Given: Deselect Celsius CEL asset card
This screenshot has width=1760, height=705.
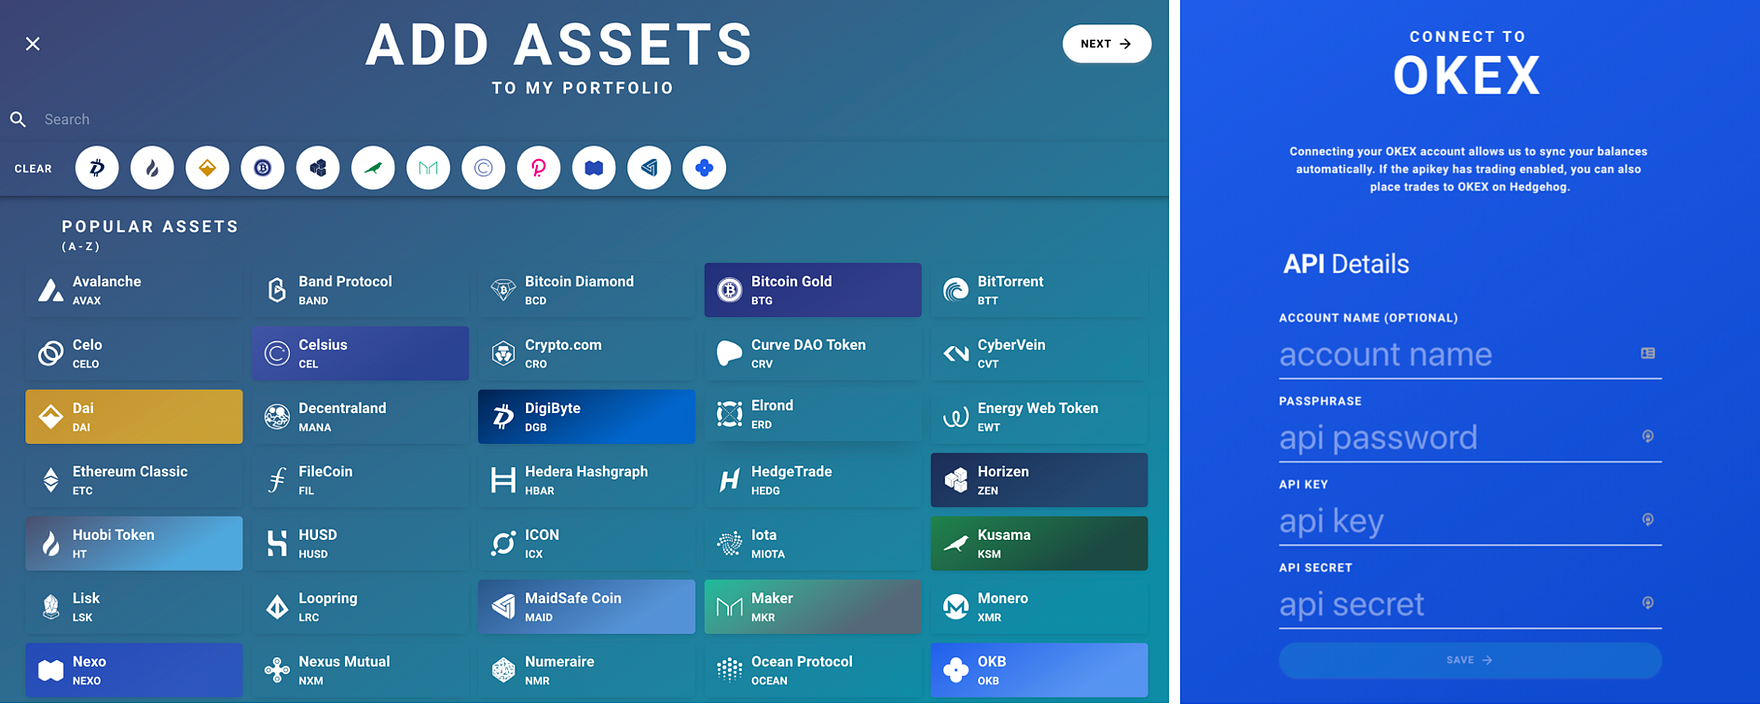Looking at the screenshot, I should (x=360, y=353).
